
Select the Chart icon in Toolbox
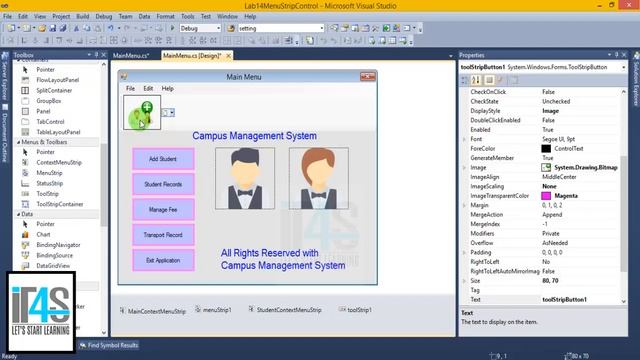[x=25, y=234]
